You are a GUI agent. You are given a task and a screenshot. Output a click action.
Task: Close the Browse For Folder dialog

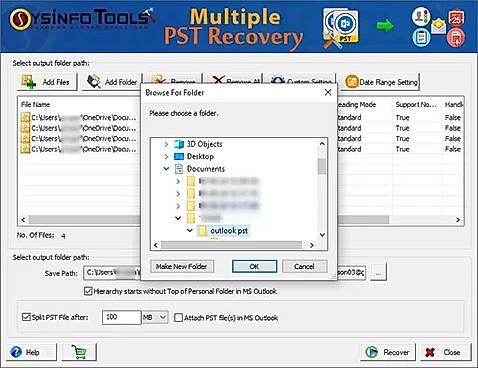pos(328,92)
